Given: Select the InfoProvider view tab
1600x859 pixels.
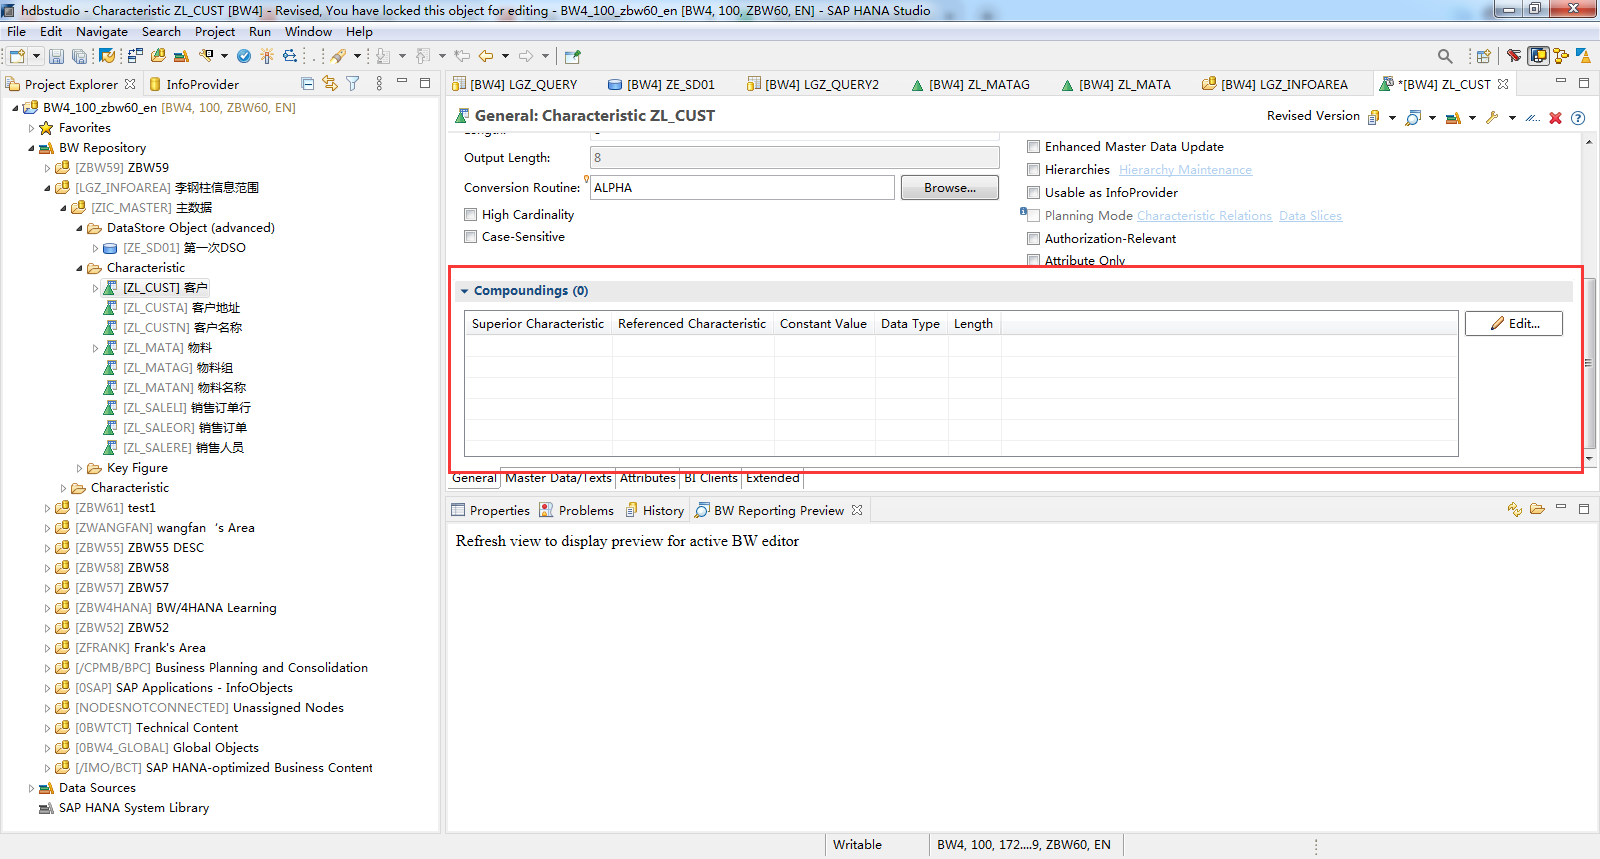Looking at the screenshot, I should point(194,84).
